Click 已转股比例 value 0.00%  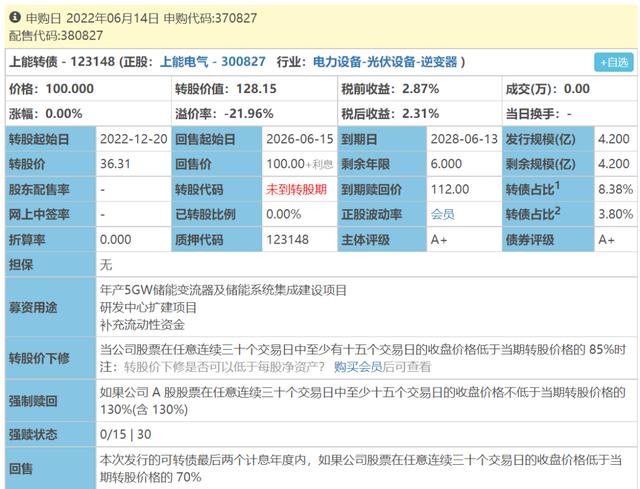tap(284, 214)
